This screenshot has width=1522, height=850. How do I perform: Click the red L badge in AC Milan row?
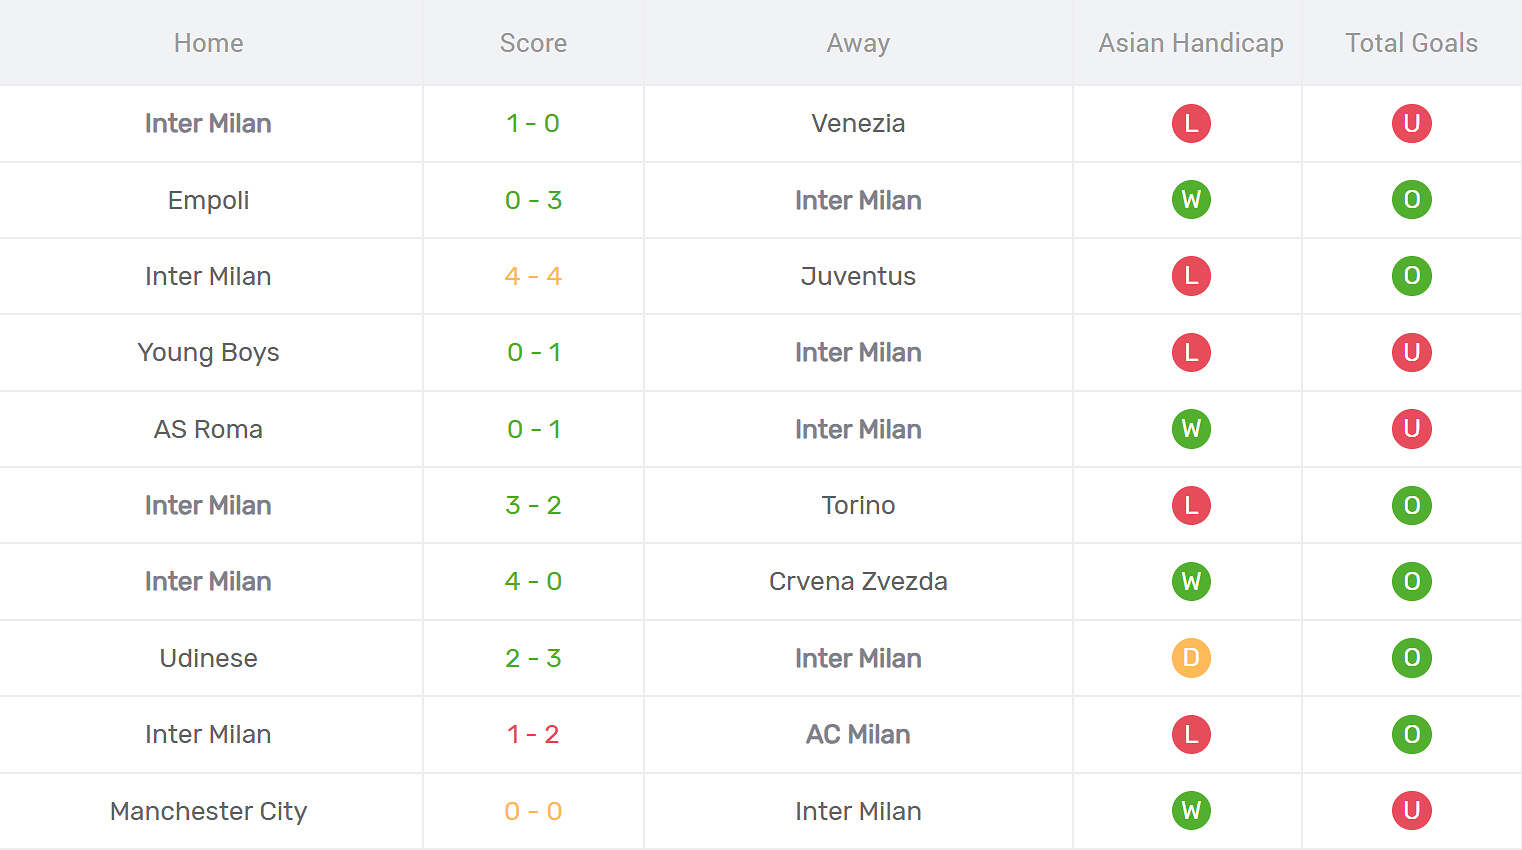pyautogui.click(x=1191, y=734)
